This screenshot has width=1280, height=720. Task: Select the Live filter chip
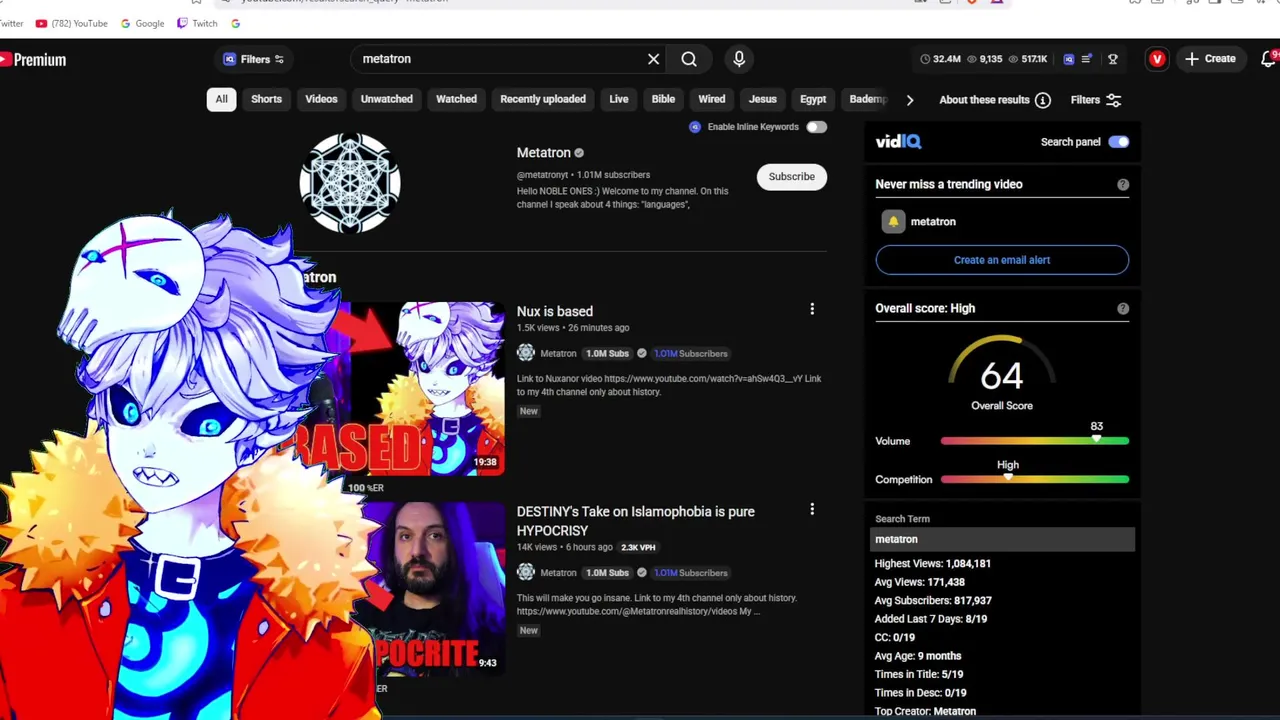tap(619, 99)
